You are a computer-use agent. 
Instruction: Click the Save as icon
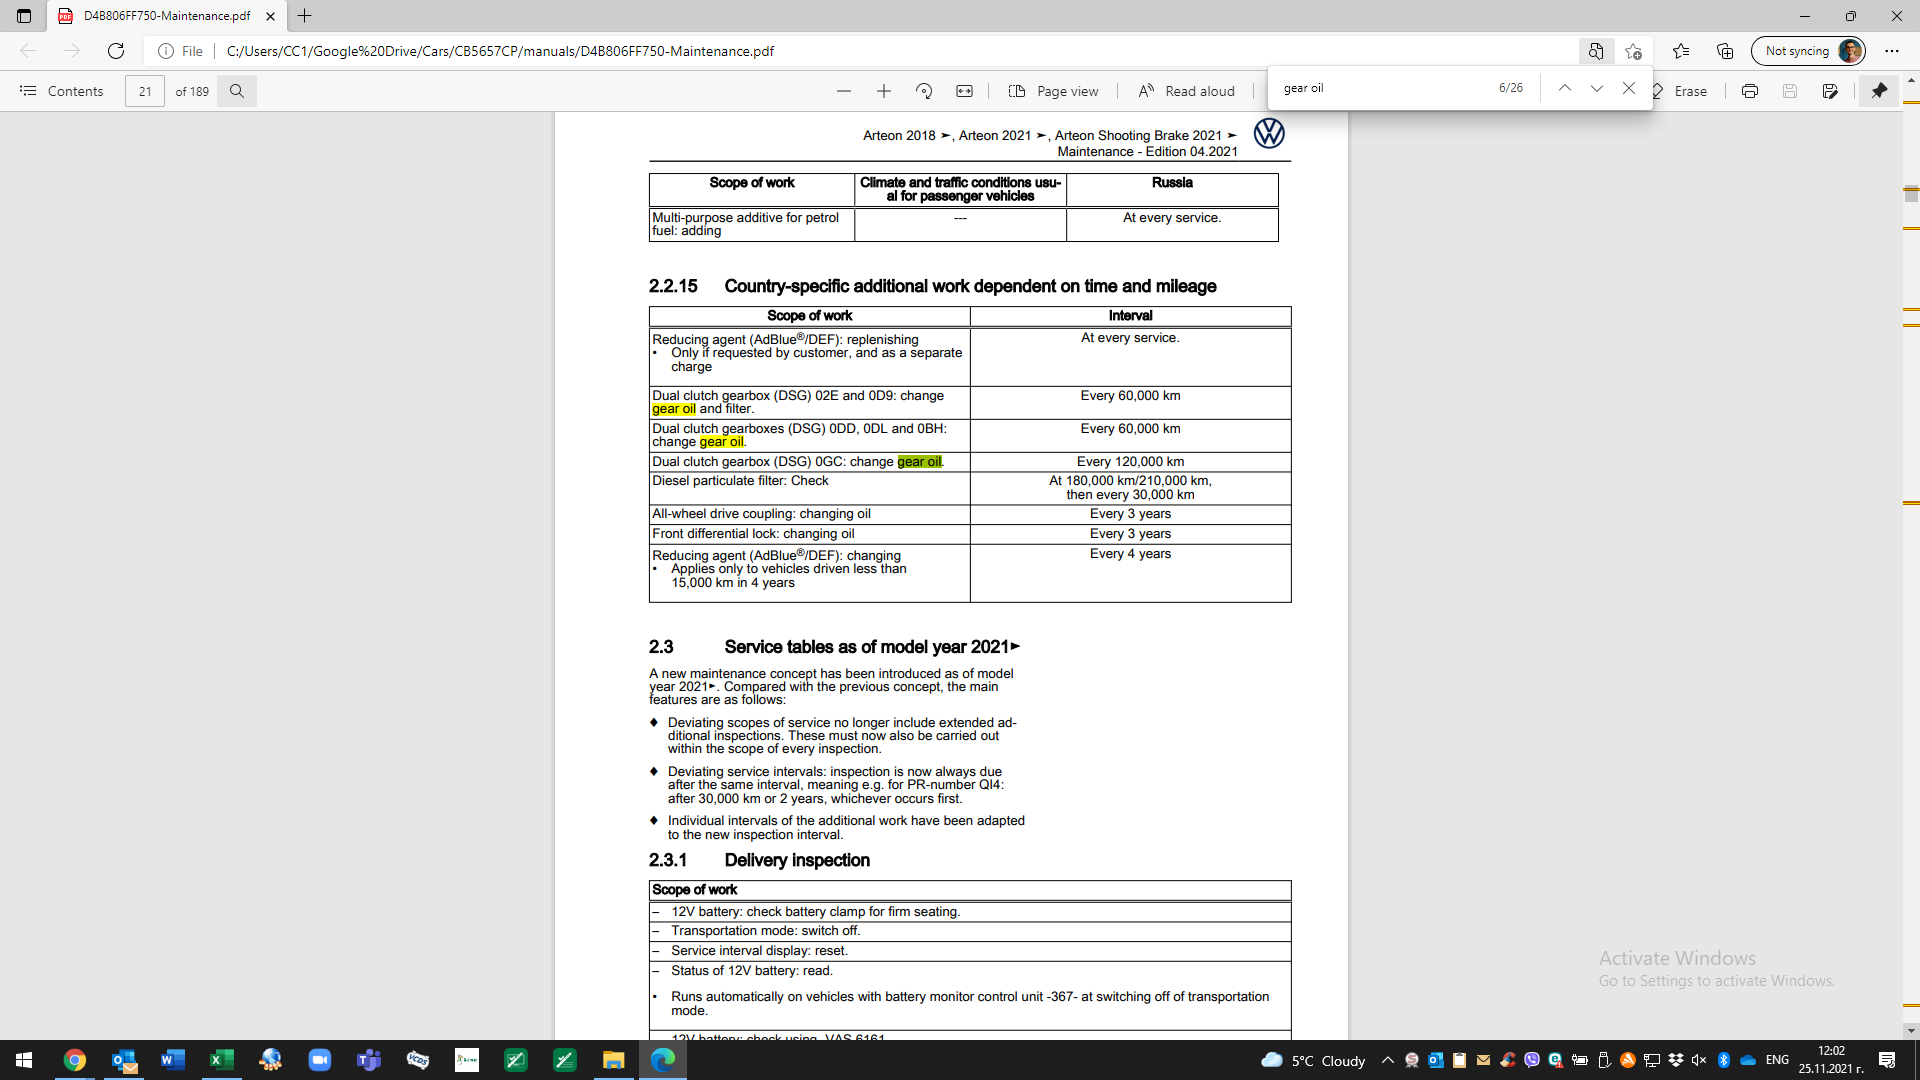[1830, 91]
